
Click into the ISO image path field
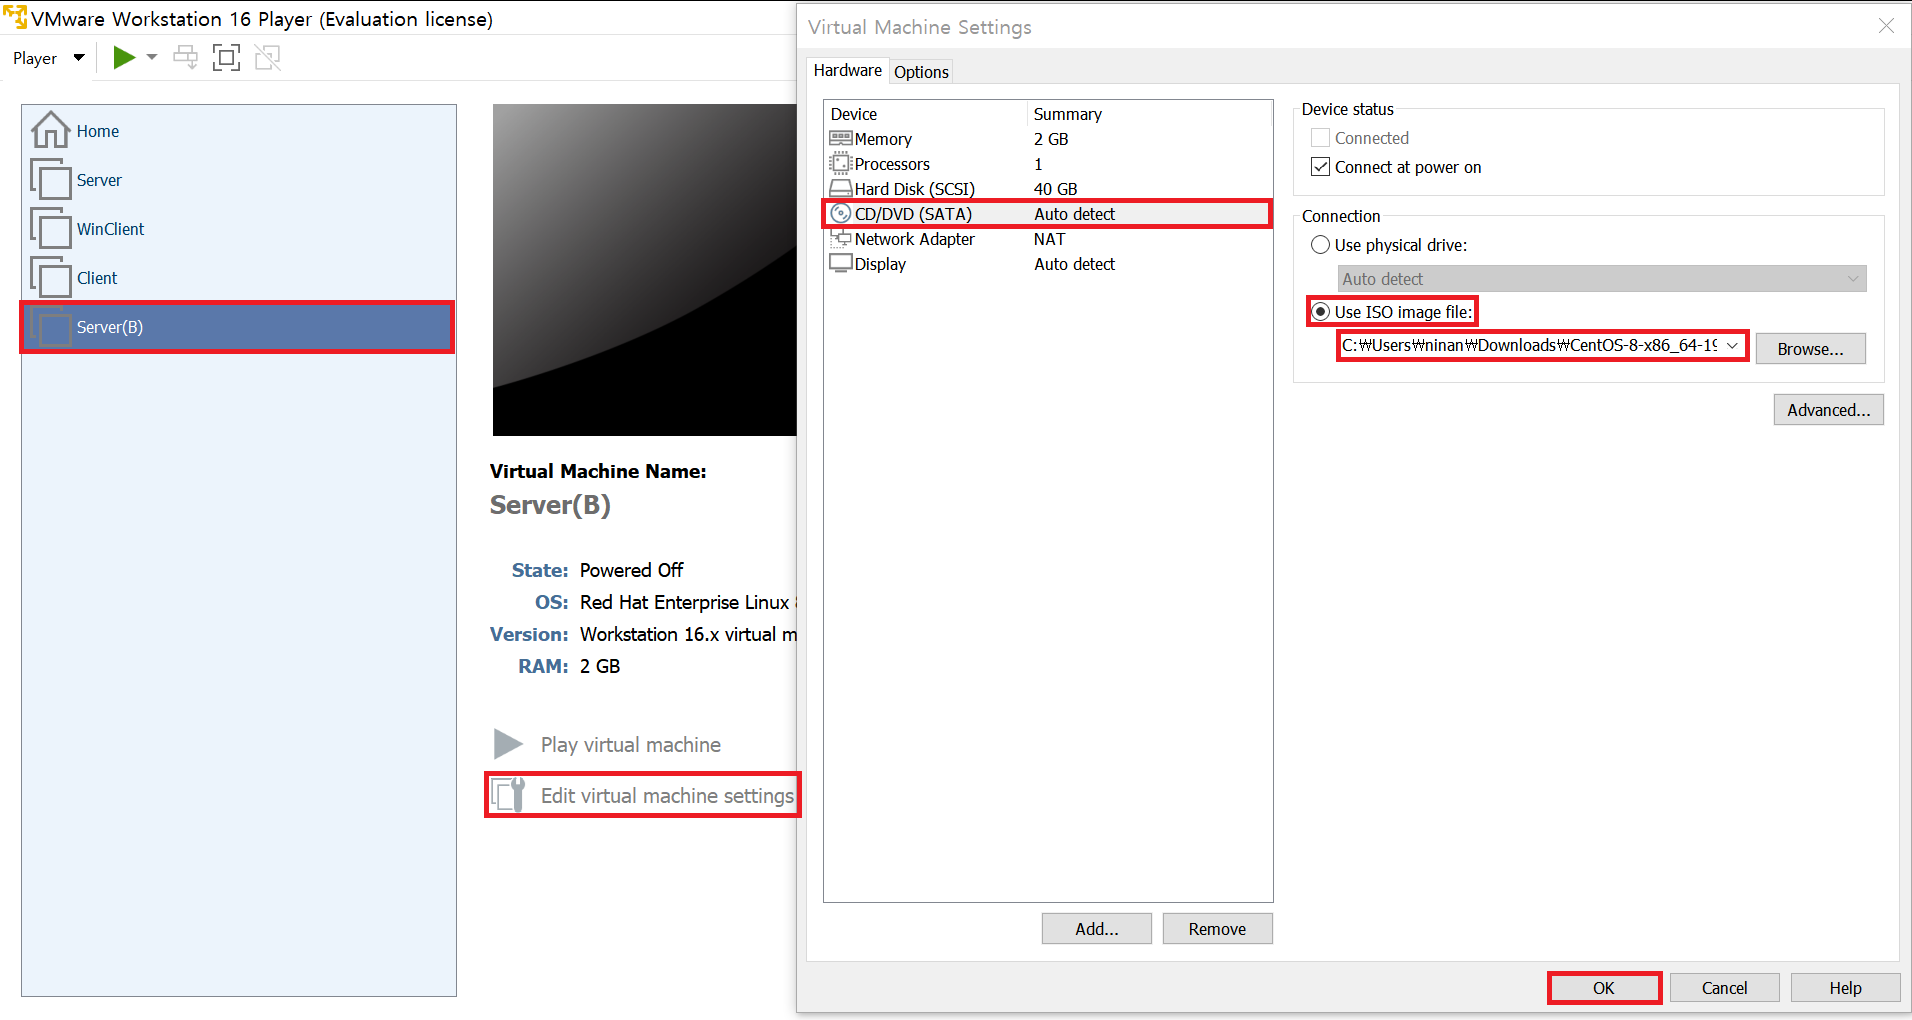pyautogui.click(x=1529, y=345)
